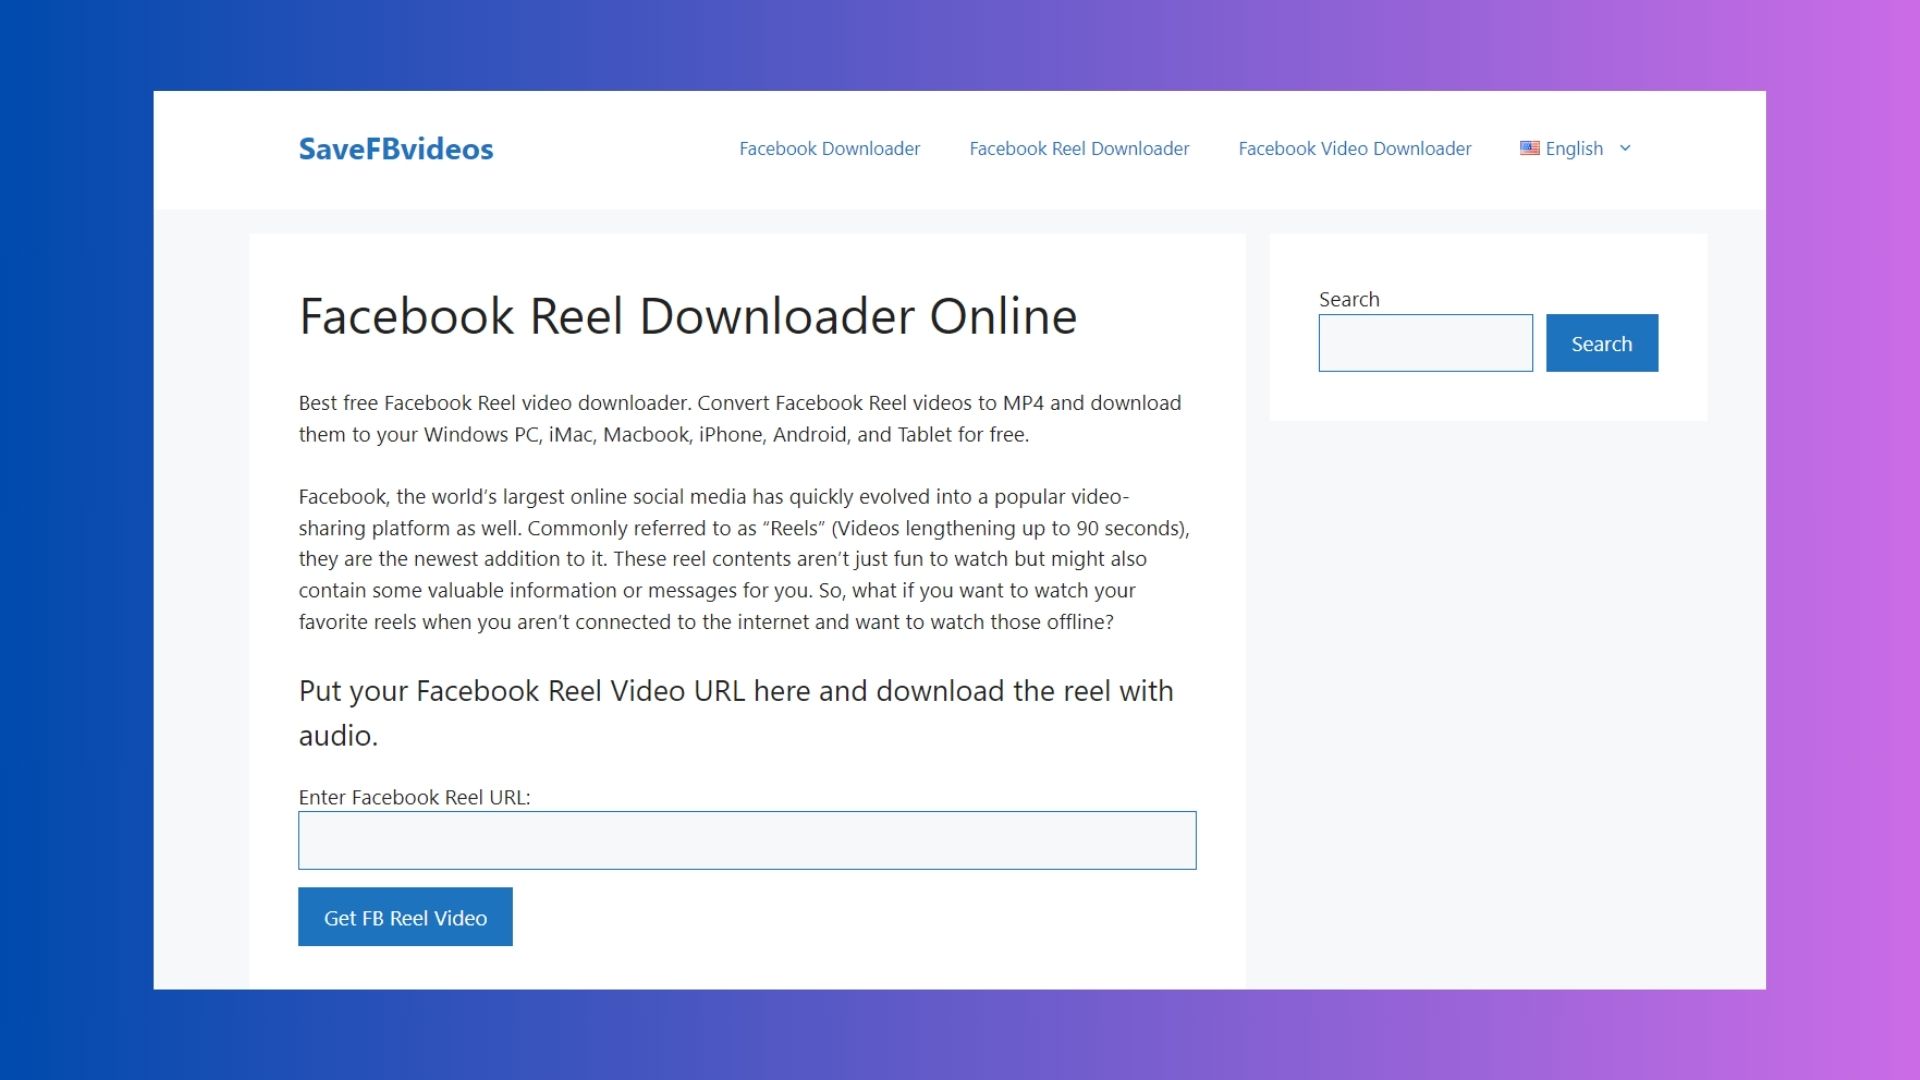Viewport: 1920px width, 1080px height.
Task: Click the 'Enter Facebook Reel URL:' label
Action: click(414, 797)
